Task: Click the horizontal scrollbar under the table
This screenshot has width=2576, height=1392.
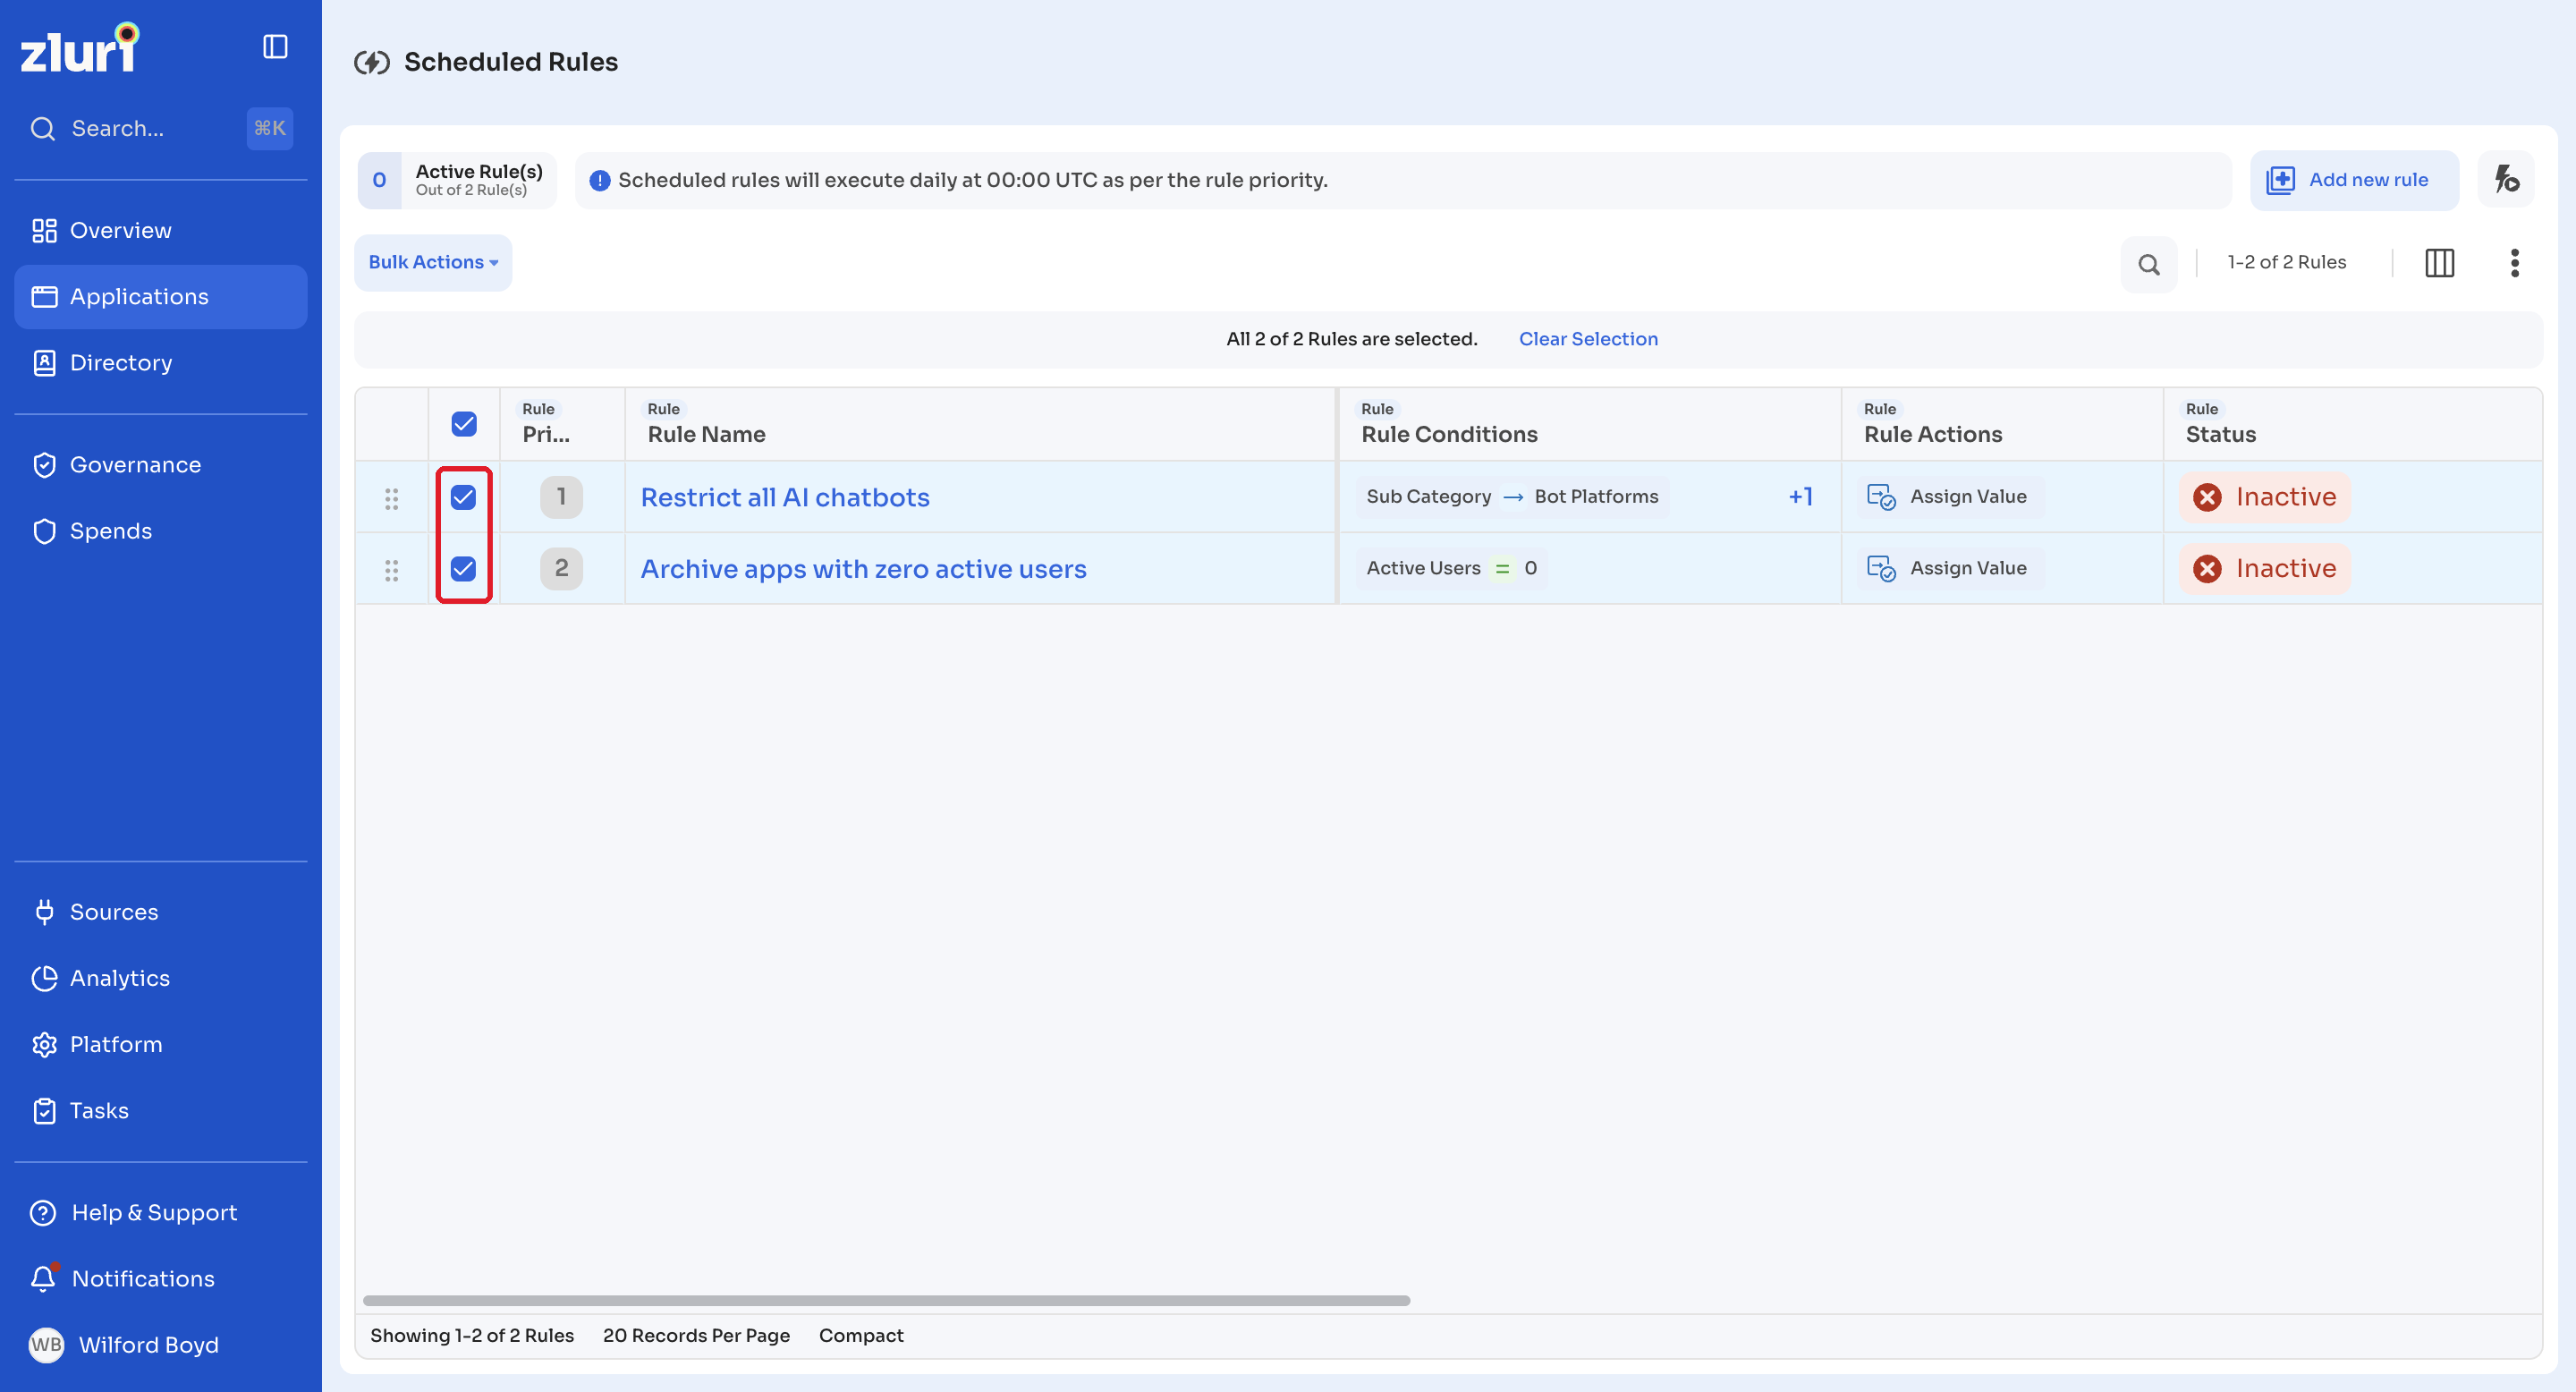Action: tap(886, 1301)
